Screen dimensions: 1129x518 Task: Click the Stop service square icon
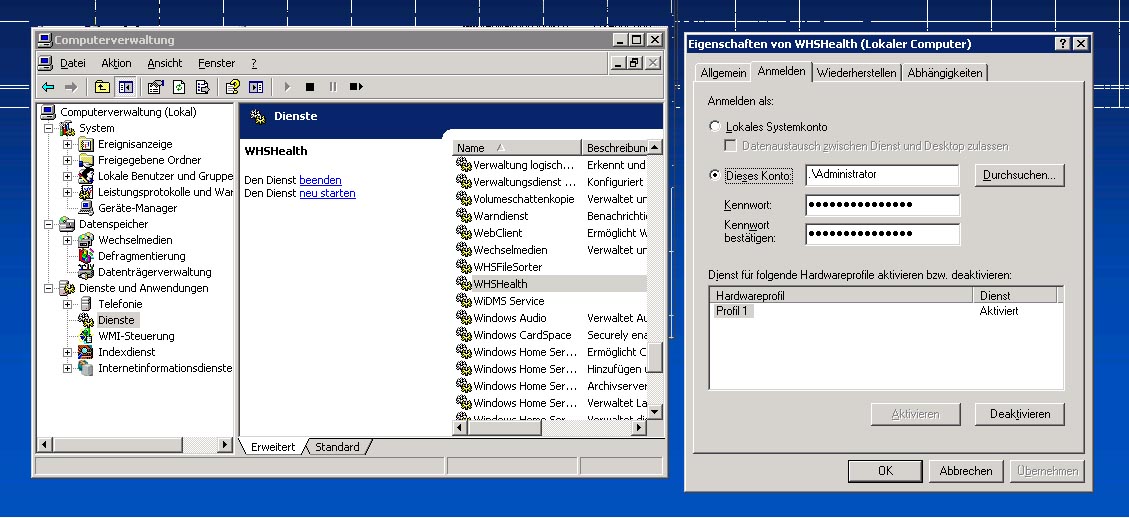[310, 87]
